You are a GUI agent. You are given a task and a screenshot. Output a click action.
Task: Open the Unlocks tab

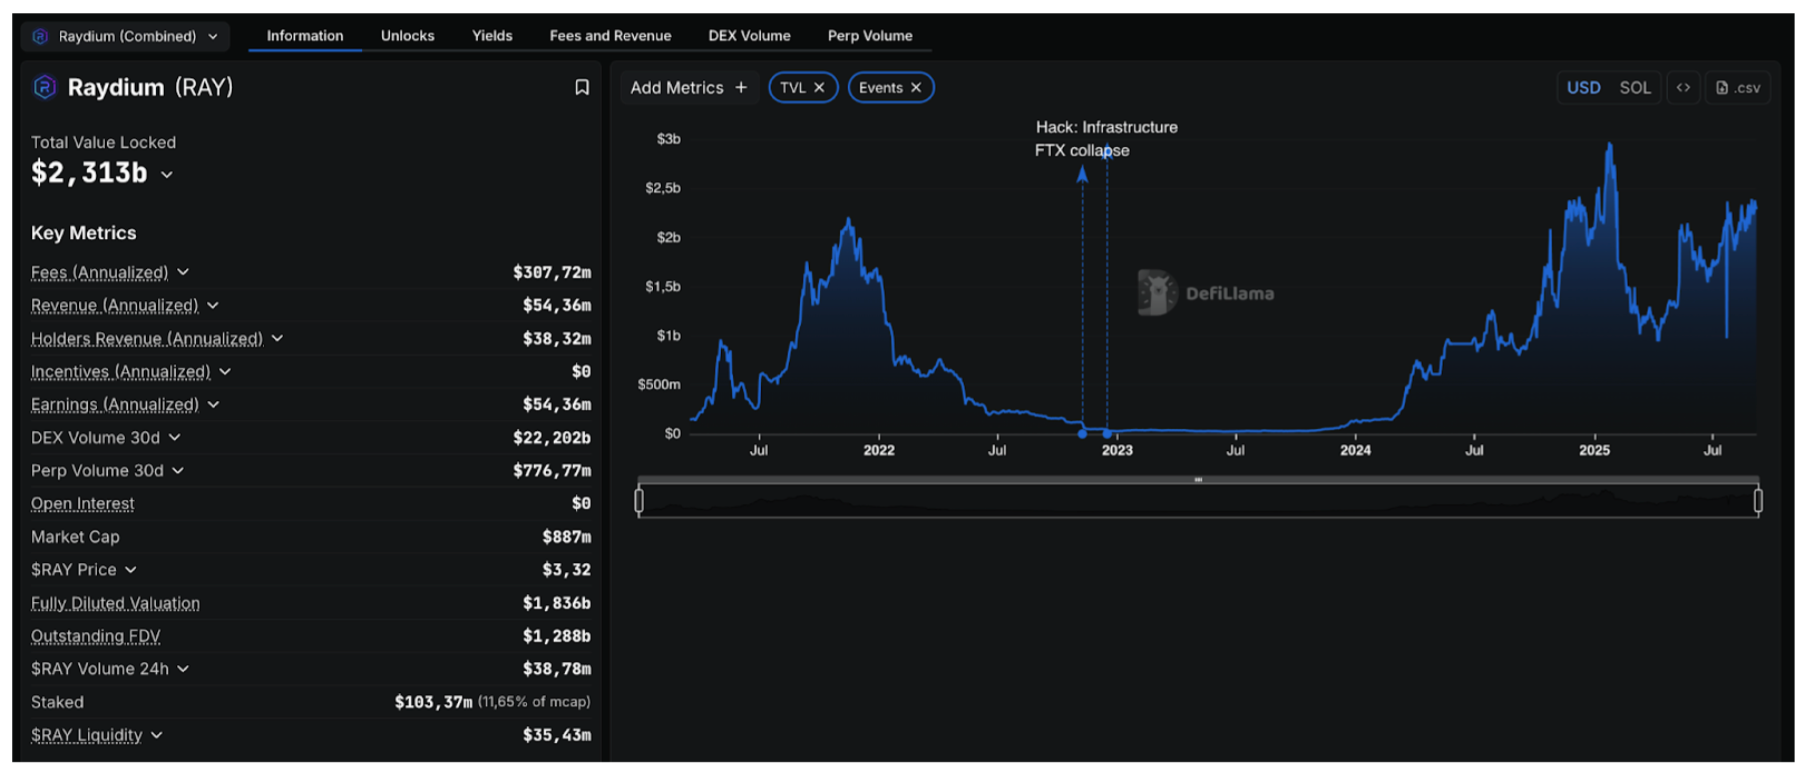[407, 36]
